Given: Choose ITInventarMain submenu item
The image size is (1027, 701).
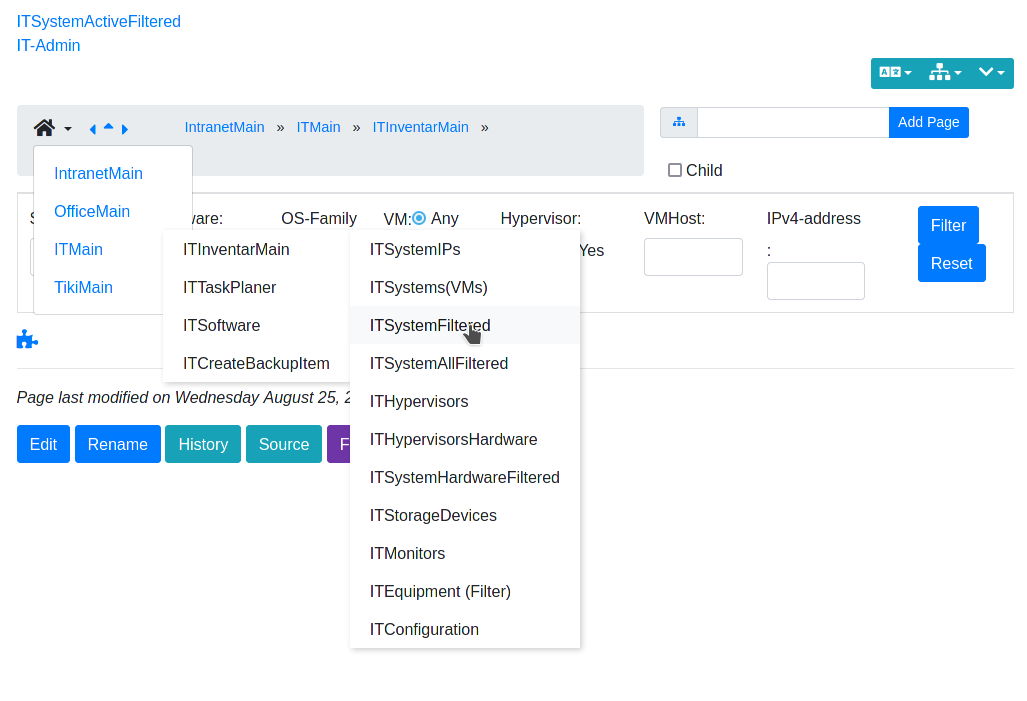Looking at the screenshot, I should pos(257,250).
